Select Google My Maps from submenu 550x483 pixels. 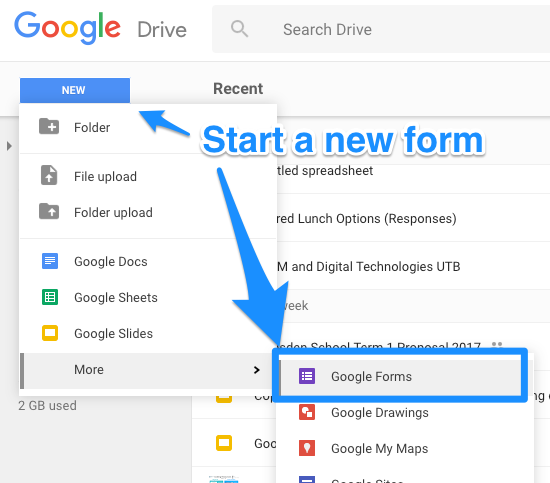pos(405,449)
